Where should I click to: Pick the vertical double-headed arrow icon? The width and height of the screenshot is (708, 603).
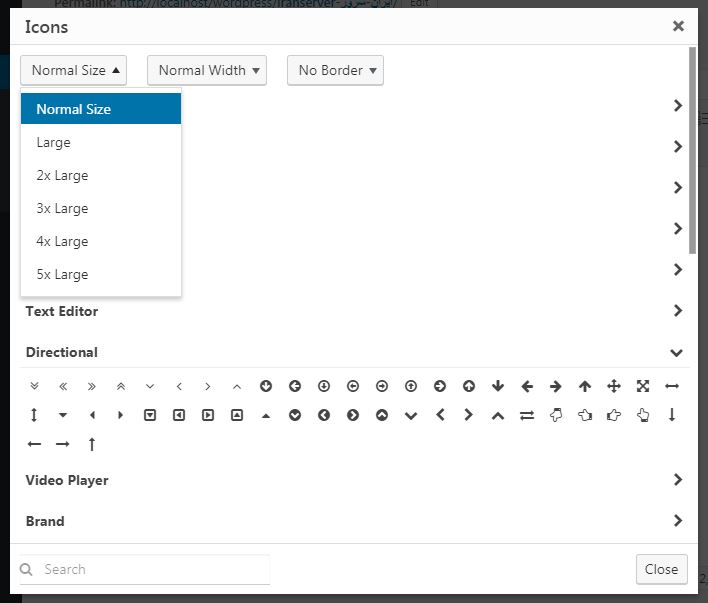[x=34, y=415]
